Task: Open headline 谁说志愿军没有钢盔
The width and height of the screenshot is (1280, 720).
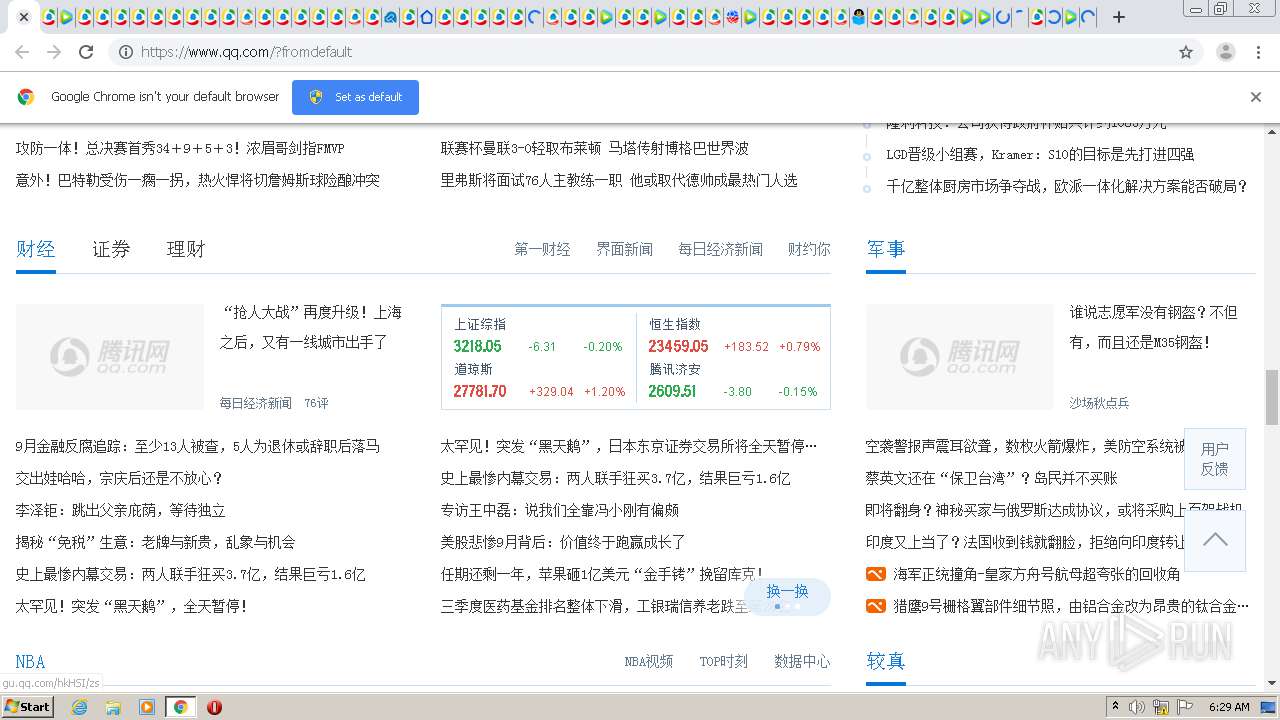Action: (1153, 327)
